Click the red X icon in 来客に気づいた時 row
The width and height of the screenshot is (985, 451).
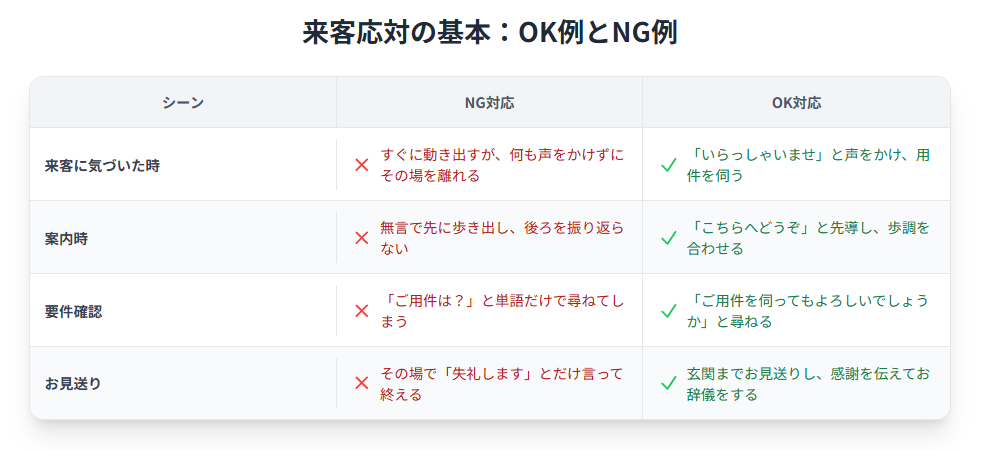[x=361, y=165]
